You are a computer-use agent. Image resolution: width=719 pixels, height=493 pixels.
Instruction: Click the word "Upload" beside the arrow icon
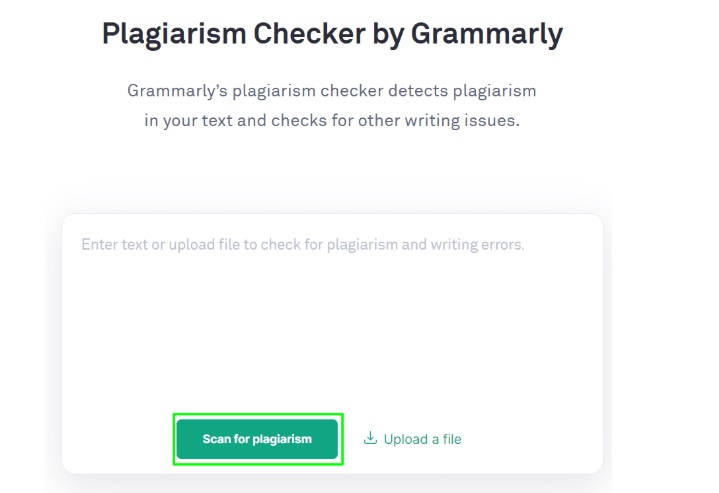pyautogui.click(x=404, y=439)
